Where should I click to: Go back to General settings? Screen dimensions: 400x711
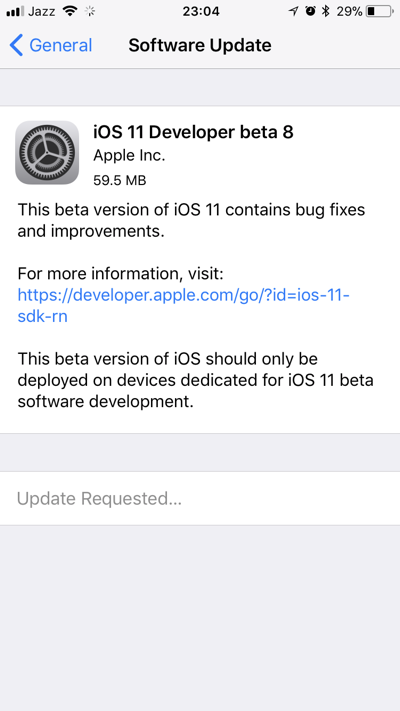click(x=50, y=45)
